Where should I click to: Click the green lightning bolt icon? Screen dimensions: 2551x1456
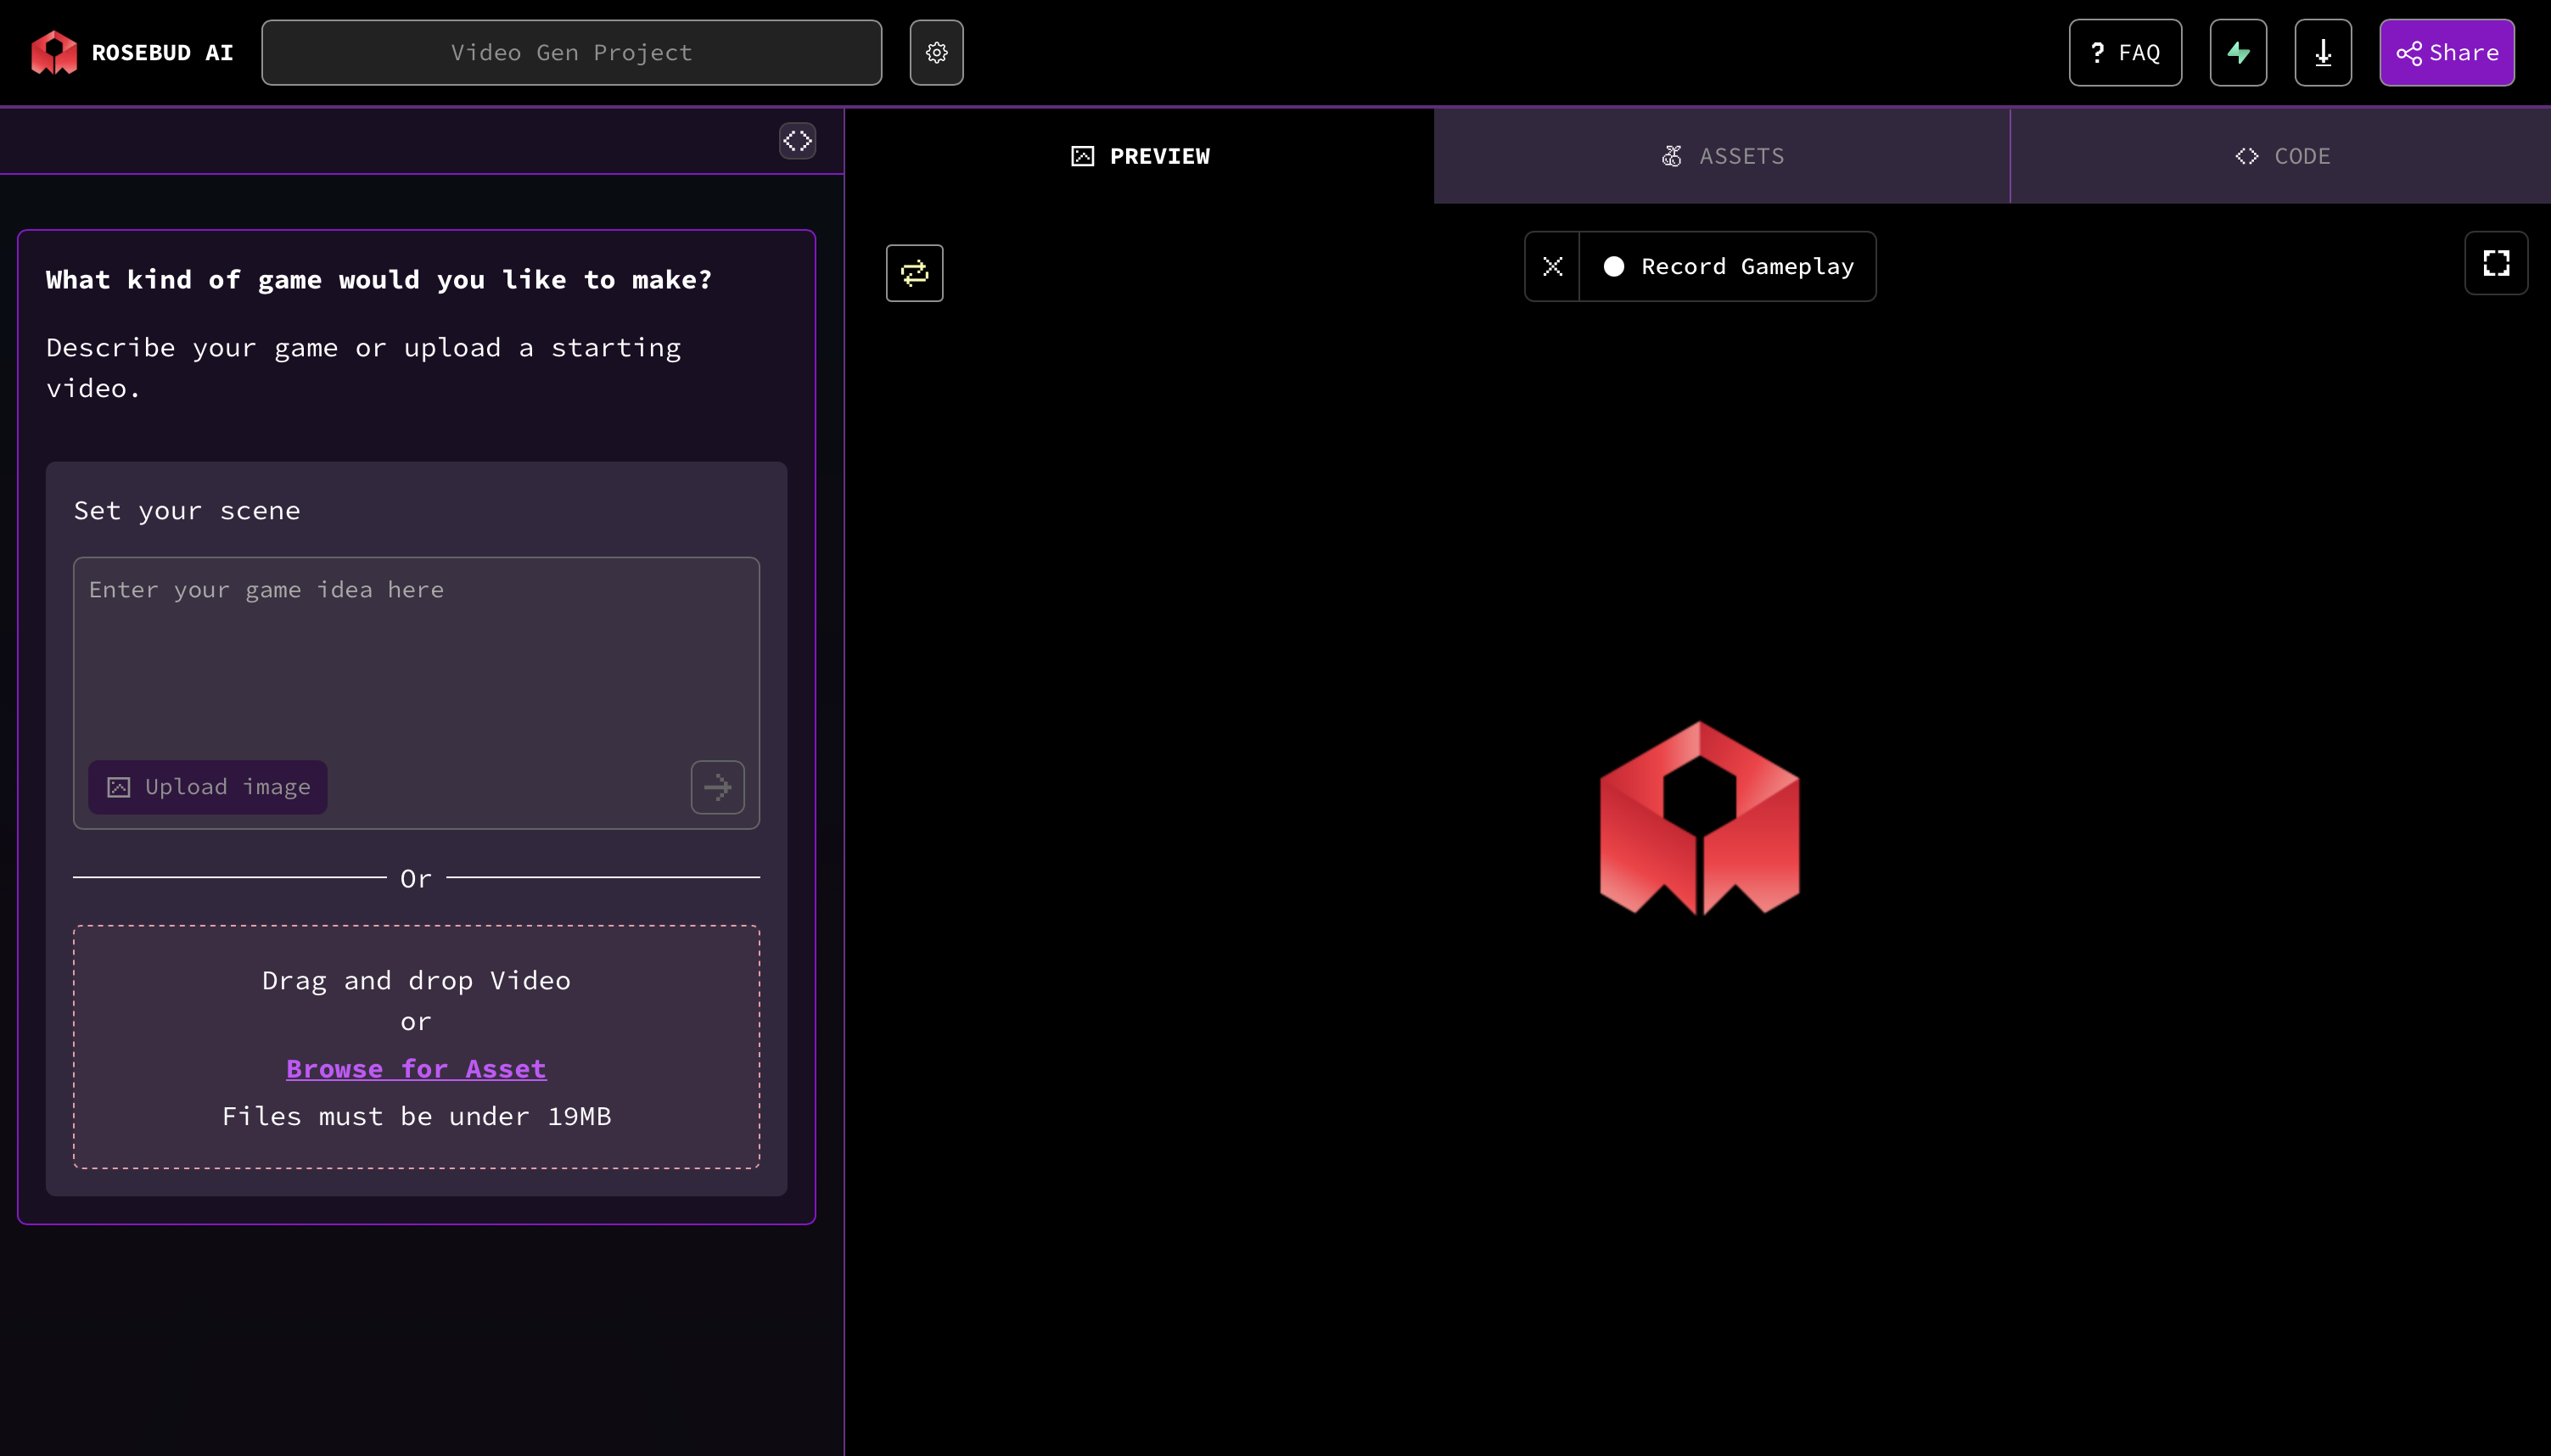coord(2238,52)
